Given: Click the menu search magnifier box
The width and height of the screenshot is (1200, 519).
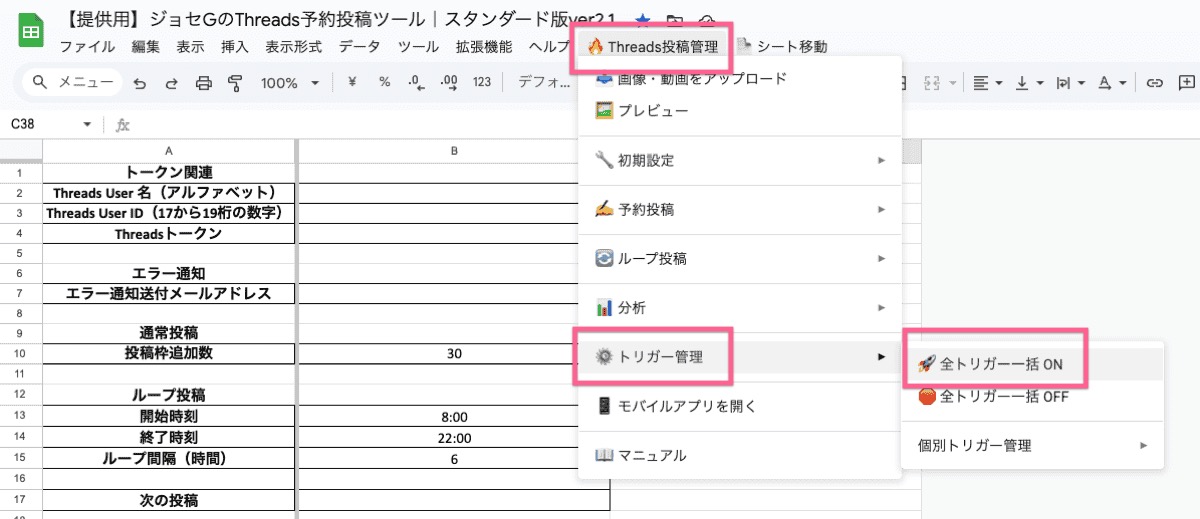Looking at the screenshot, I should [70, 83].
